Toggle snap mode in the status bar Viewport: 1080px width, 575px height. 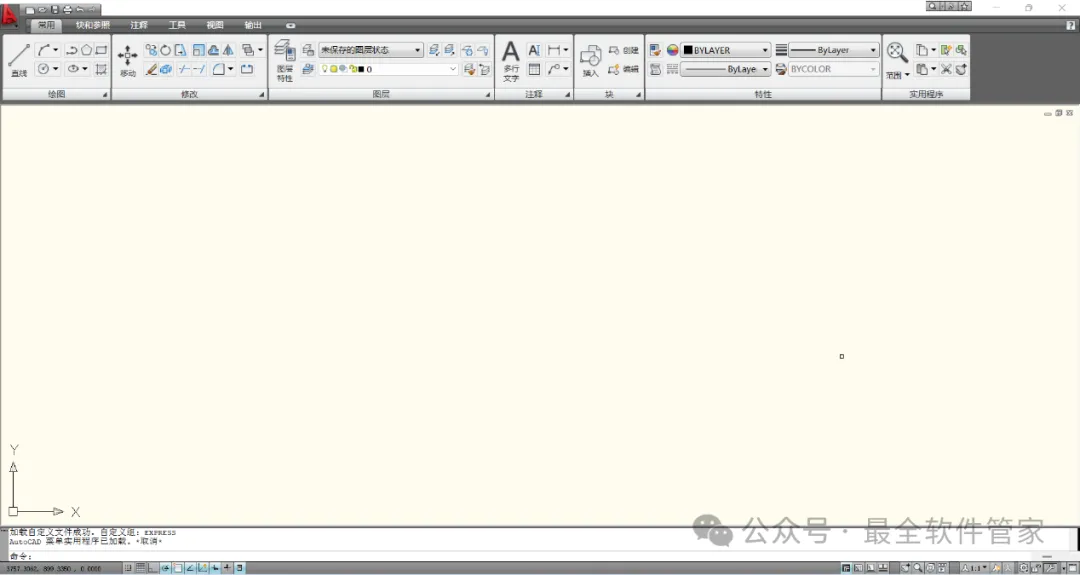(x=128, y=568)
